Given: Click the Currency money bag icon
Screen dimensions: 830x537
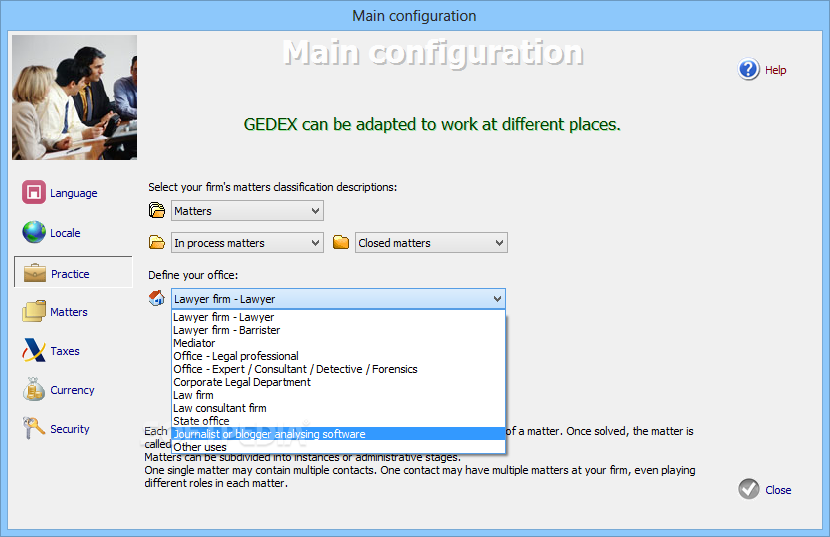Looking at the screenshot, I should point(34,389).
